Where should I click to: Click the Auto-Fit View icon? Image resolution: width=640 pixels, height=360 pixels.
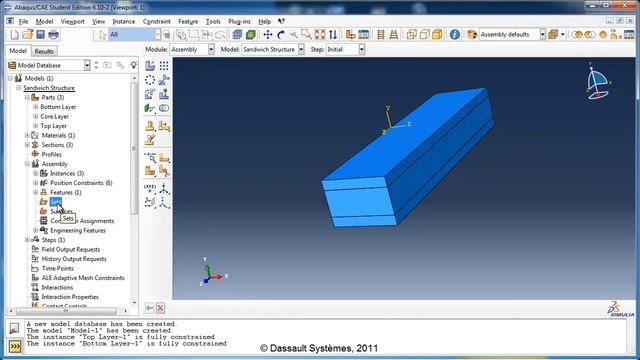[x=320, y=35]
